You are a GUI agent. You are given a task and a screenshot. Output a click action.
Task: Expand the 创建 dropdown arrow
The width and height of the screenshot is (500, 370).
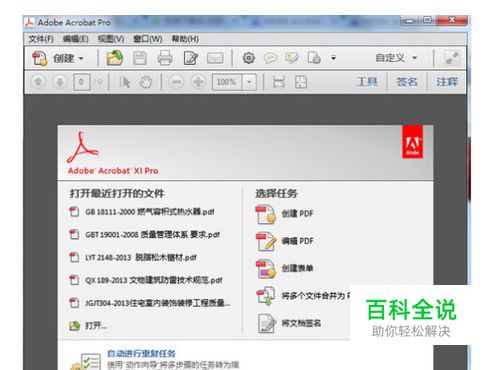point(81,59)
